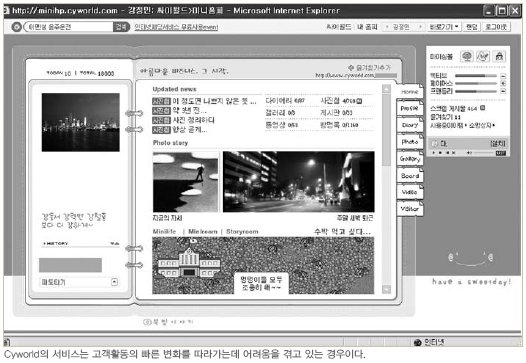Click the pen-drawing icon in the mini shop panel
The height and width of the screenshot is (363, 526).
[483, 56]
